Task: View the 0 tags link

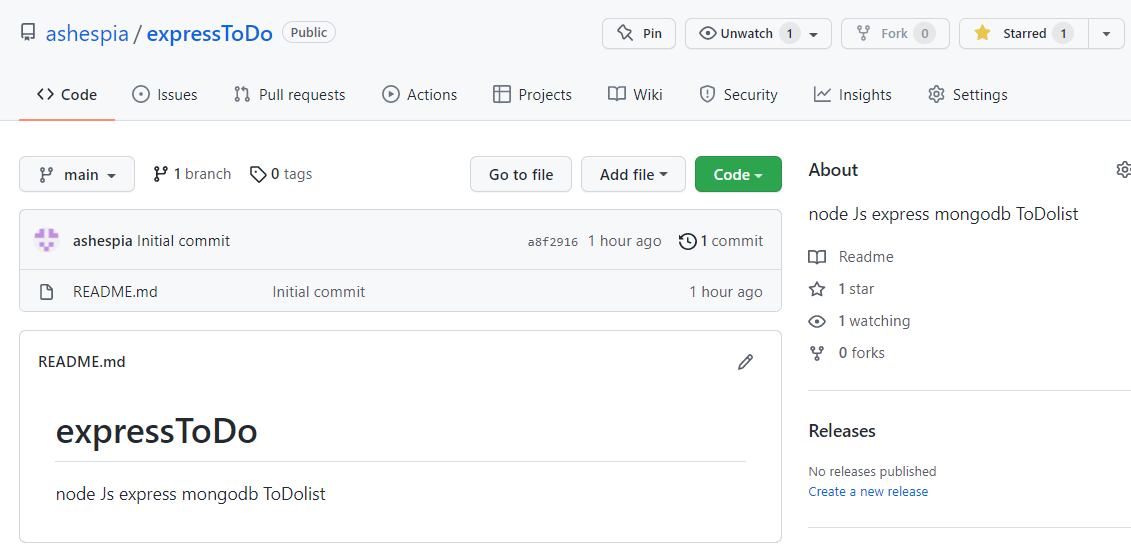Action: [281, 174]
